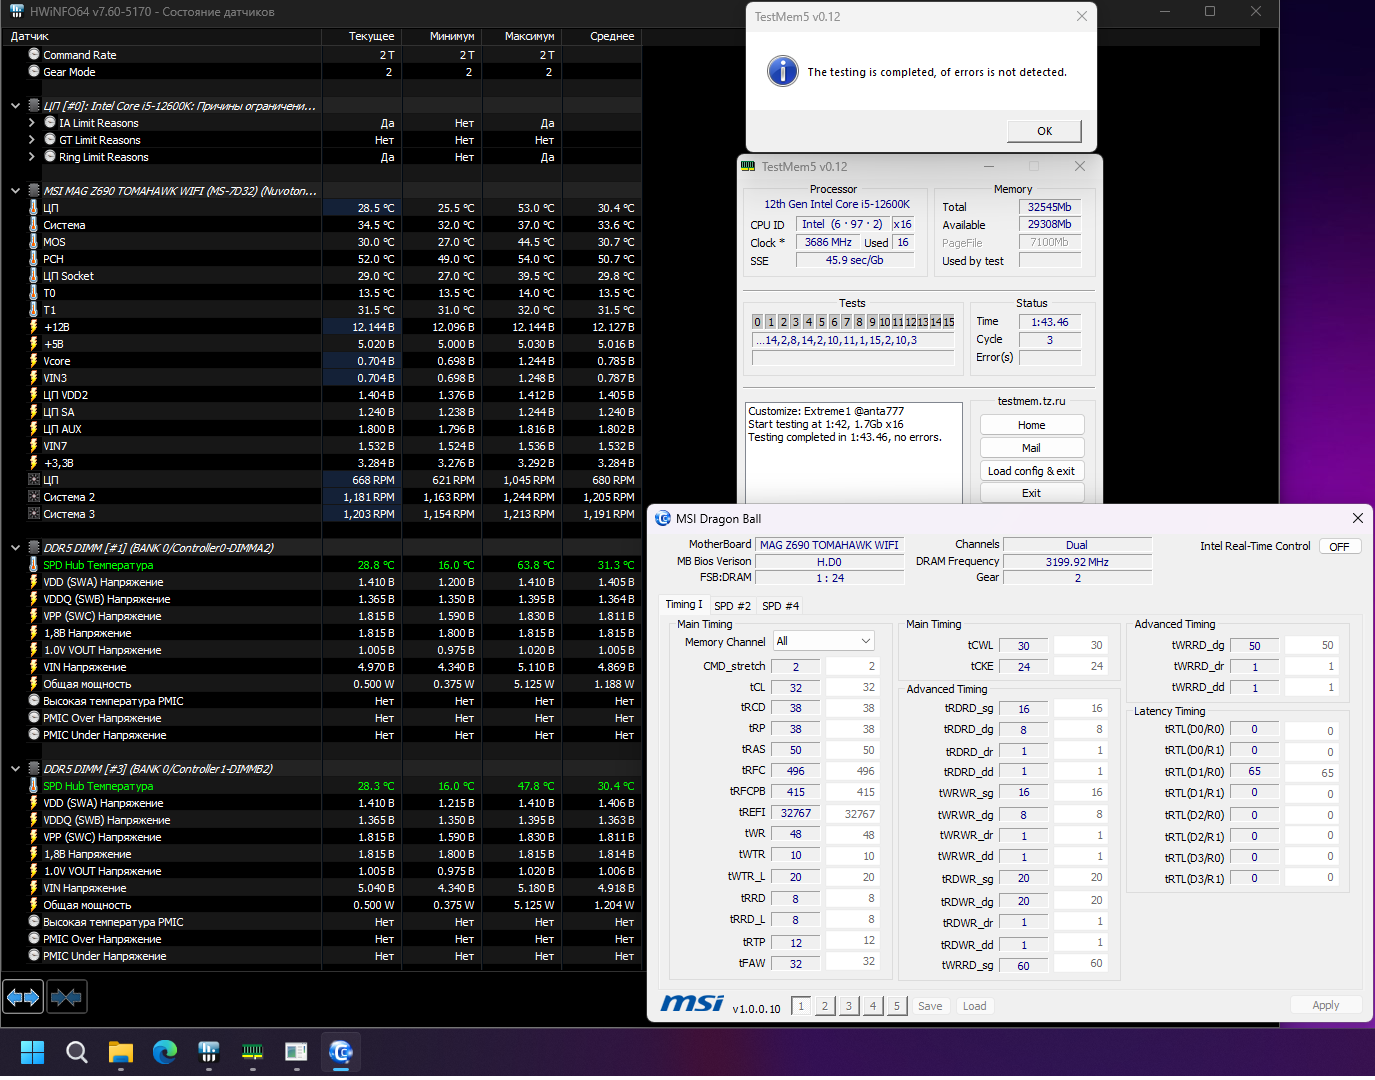This screenshot has width=1375, height=1080.
Task: Click the clock icon beside Command Rate
Action: (x=34, y=54)
